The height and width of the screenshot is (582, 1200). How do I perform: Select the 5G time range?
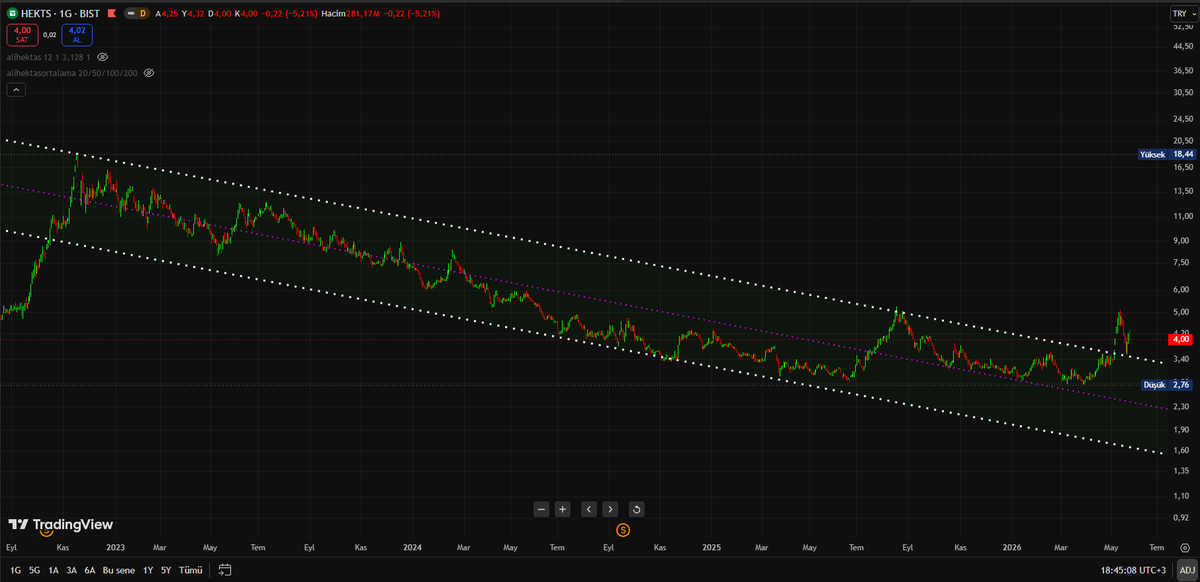pyautogui.click(x=34, y=570)
